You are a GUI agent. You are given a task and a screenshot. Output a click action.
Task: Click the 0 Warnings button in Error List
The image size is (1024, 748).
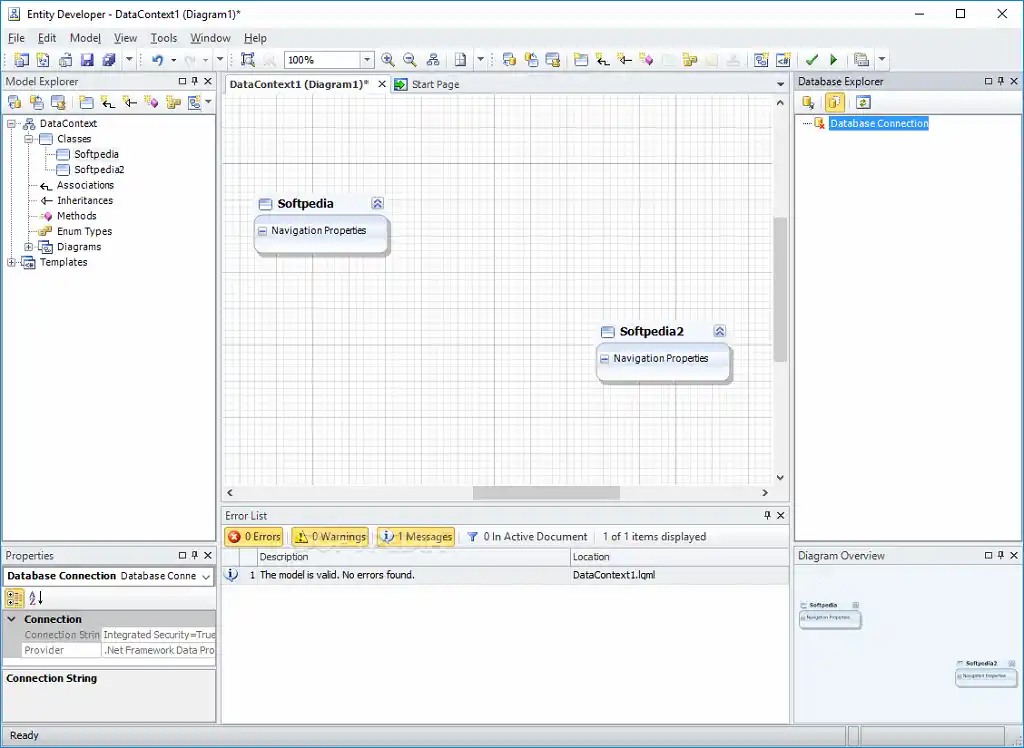pyautogui.click(x=330, y=536)
